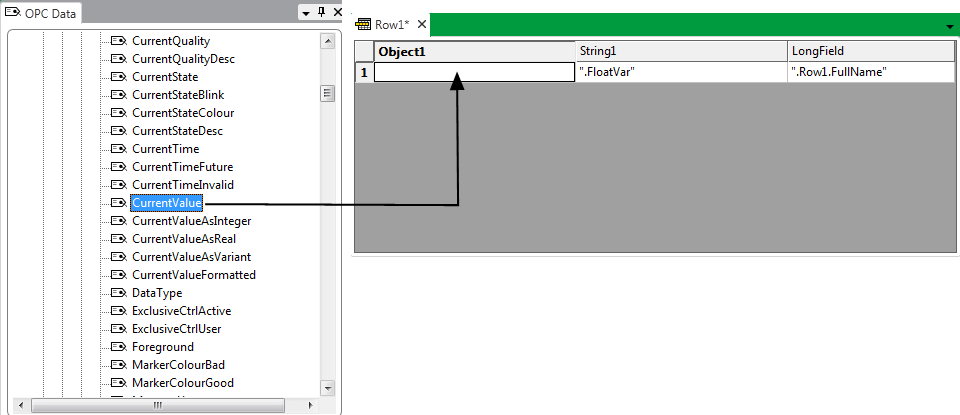Switch to the OPC Data tab
Image resolution: width=960 pixels, height=415 pixels.
(41, 13)
